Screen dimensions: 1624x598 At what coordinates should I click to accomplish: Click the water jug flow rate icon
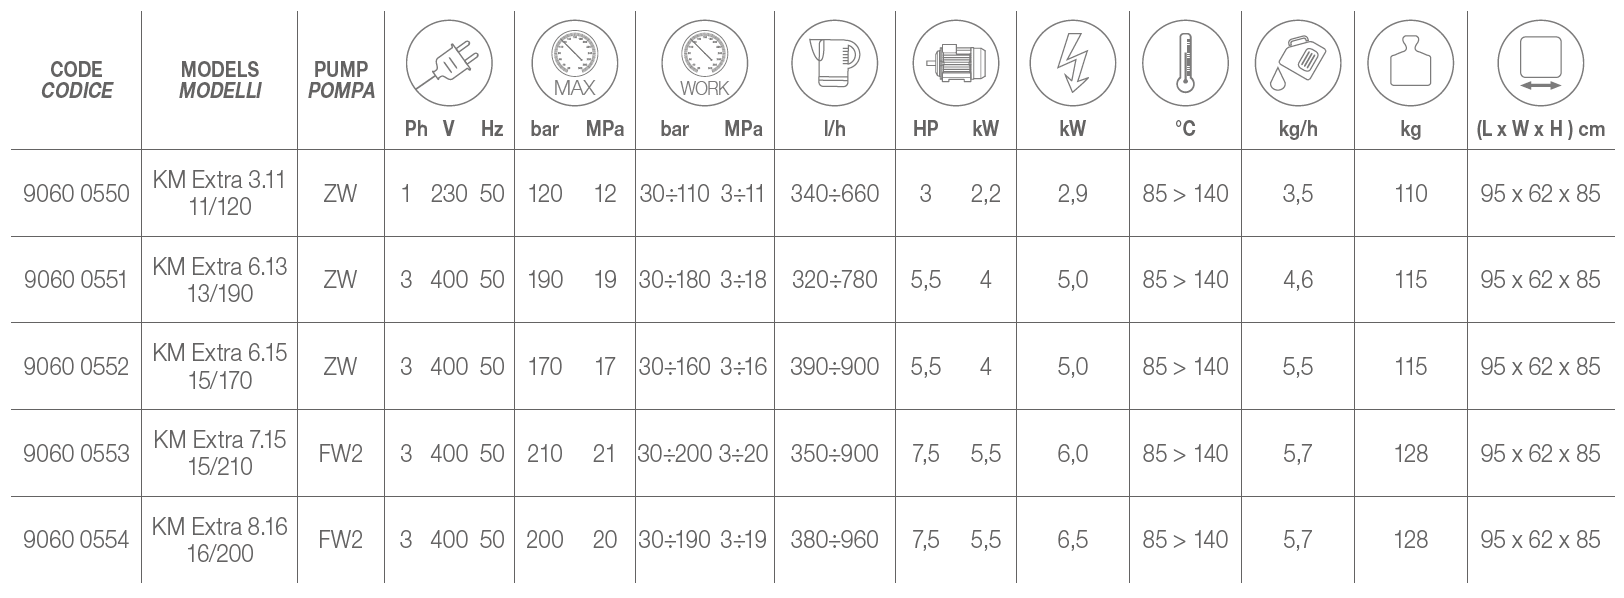(834, 62)
